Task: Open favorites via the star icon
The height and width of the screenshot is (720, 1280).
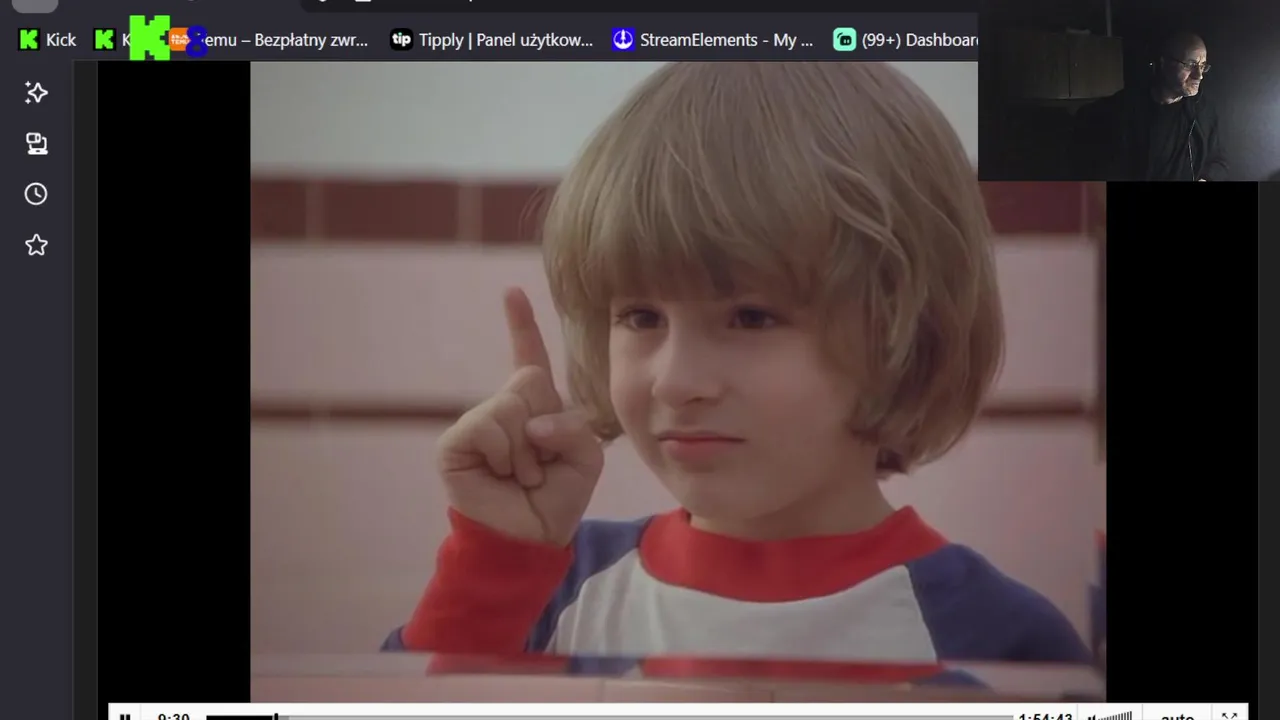Action: [x=36, y=245]
